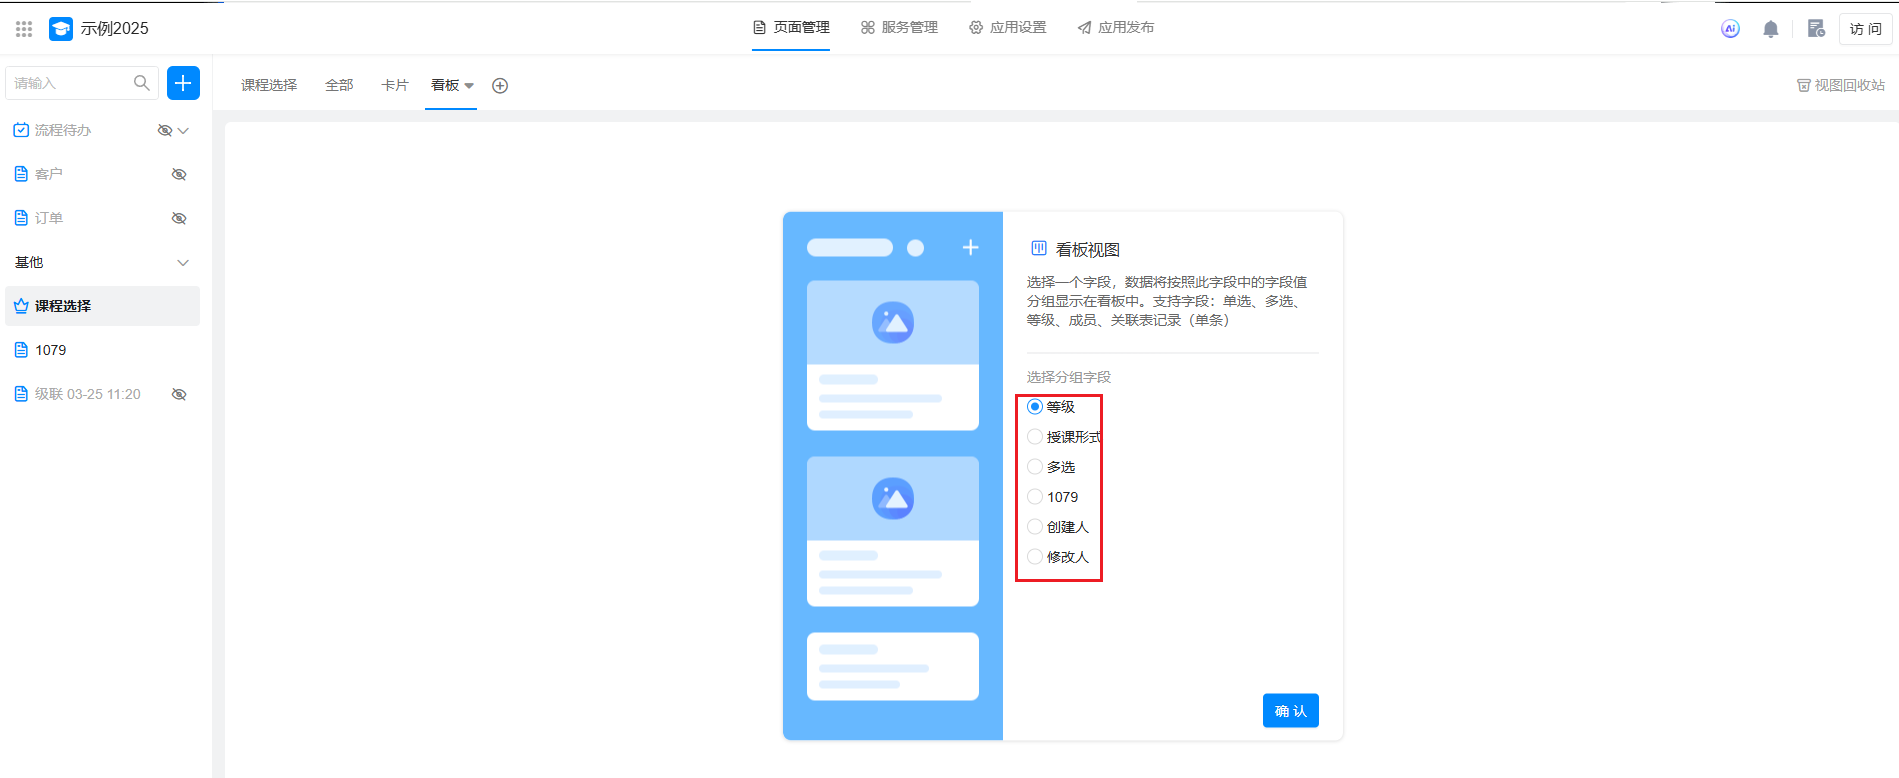Click the search magnifier icon in sidebar
The image size is (1899, 778).
pos(142,83)
